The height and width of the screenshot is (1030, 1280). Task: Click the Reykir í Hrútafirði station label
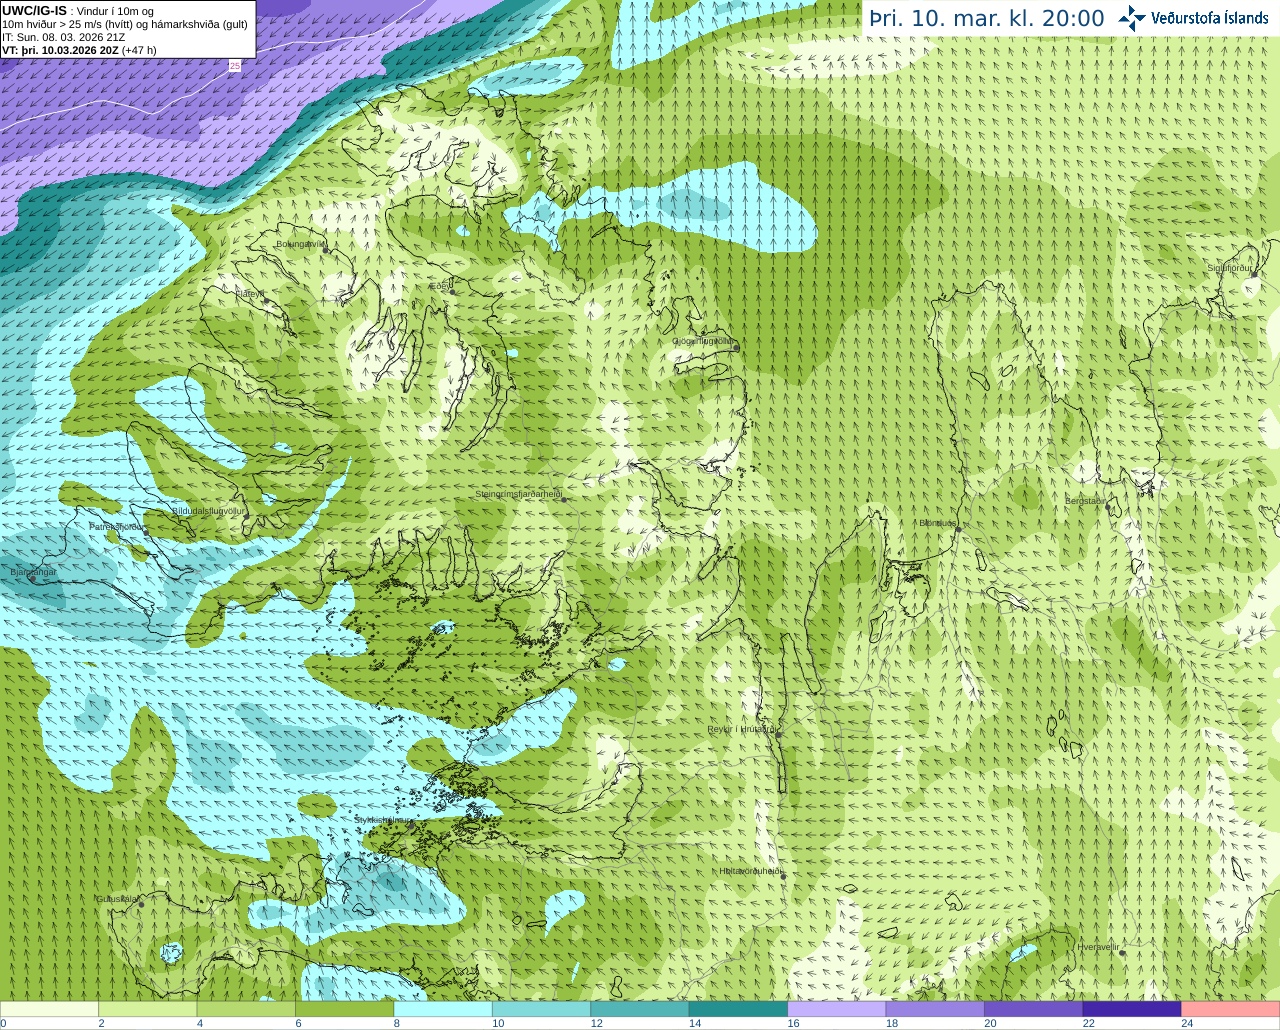pyautogui.click(x=741, y=729)
